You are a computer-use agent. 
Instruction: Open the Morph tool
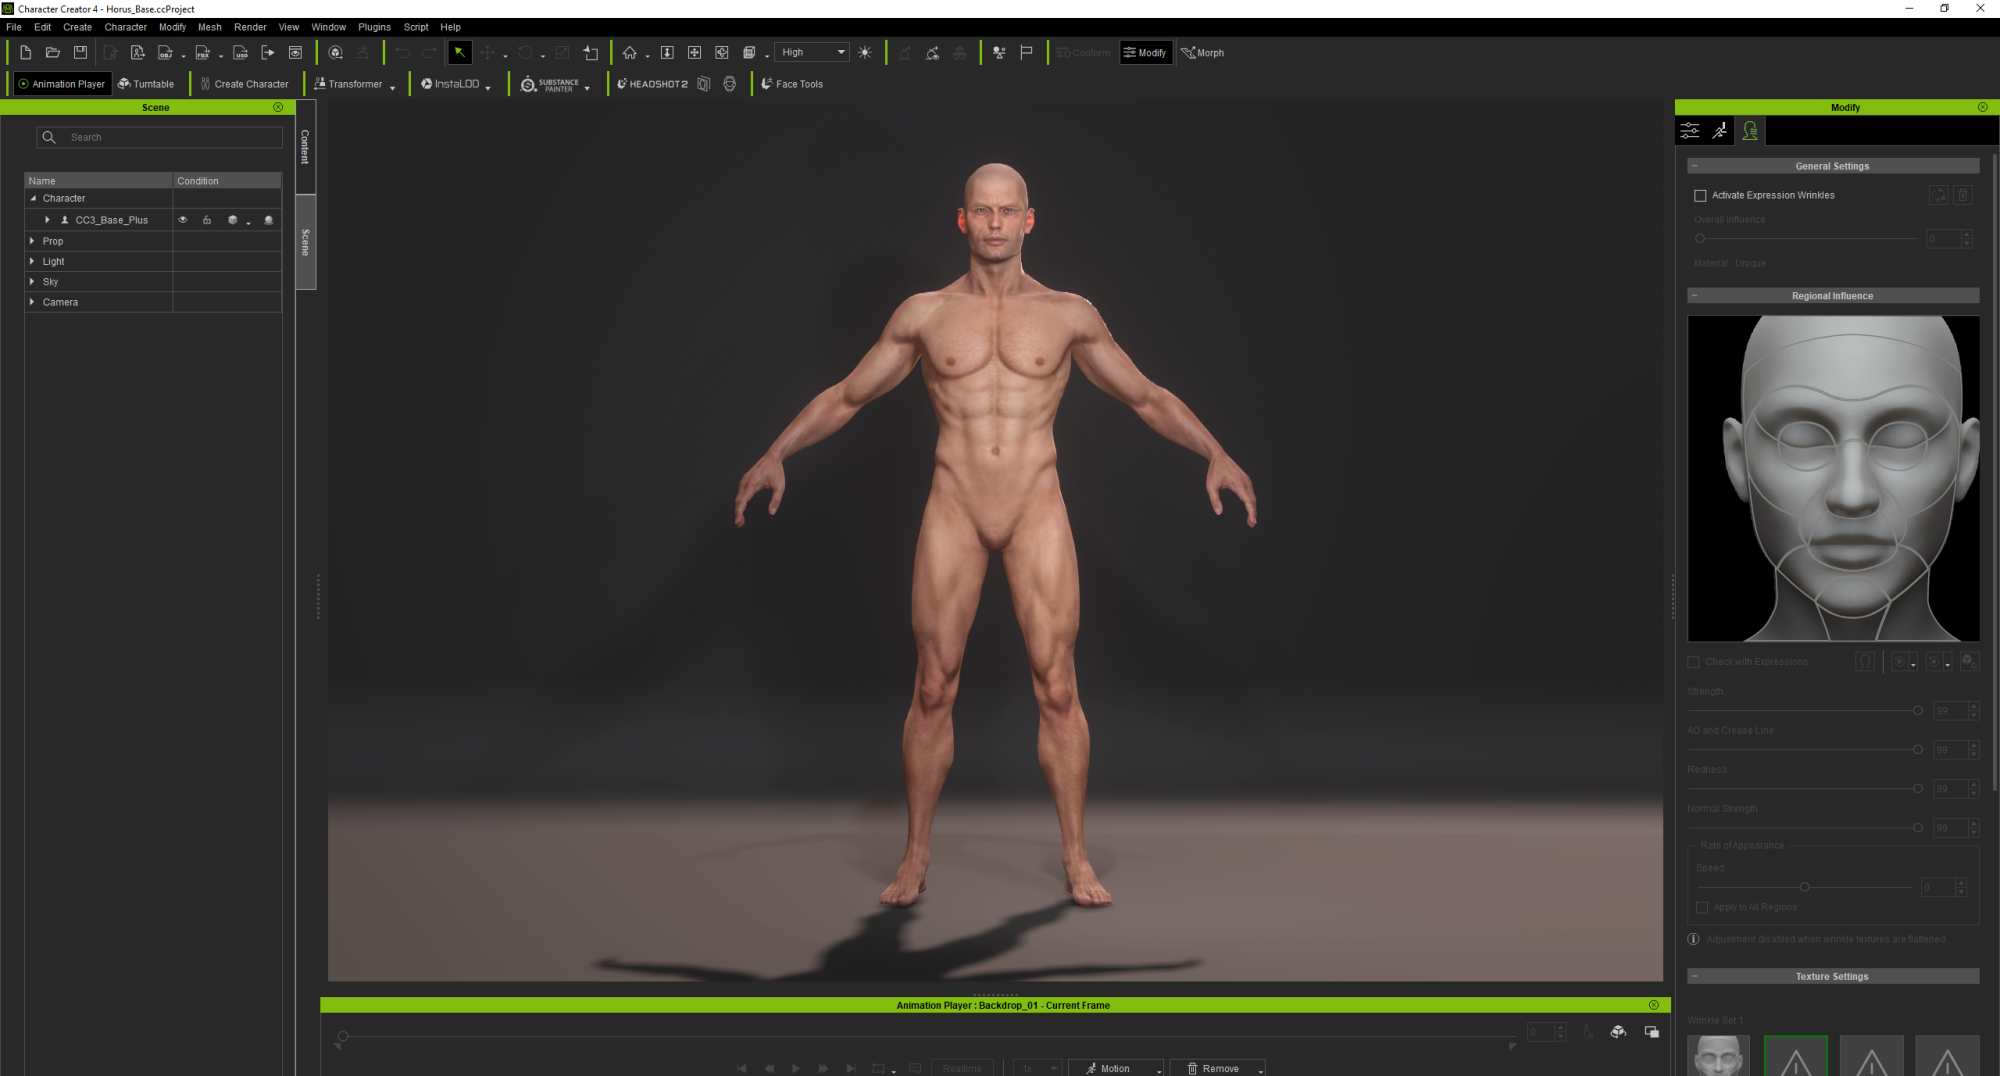tap(1202, 53)
